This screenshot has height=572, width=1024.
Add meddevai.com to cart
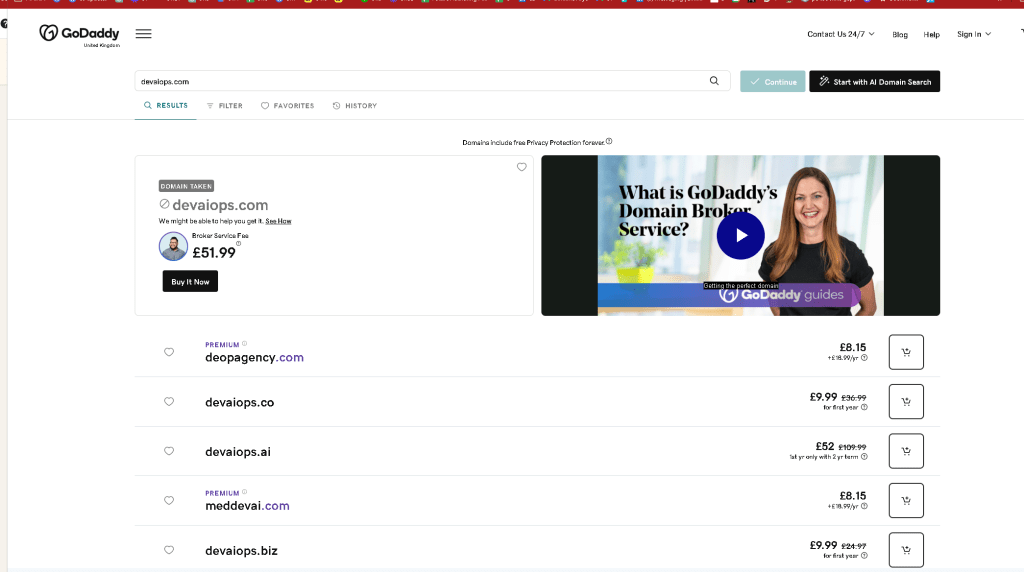point(906,501)
